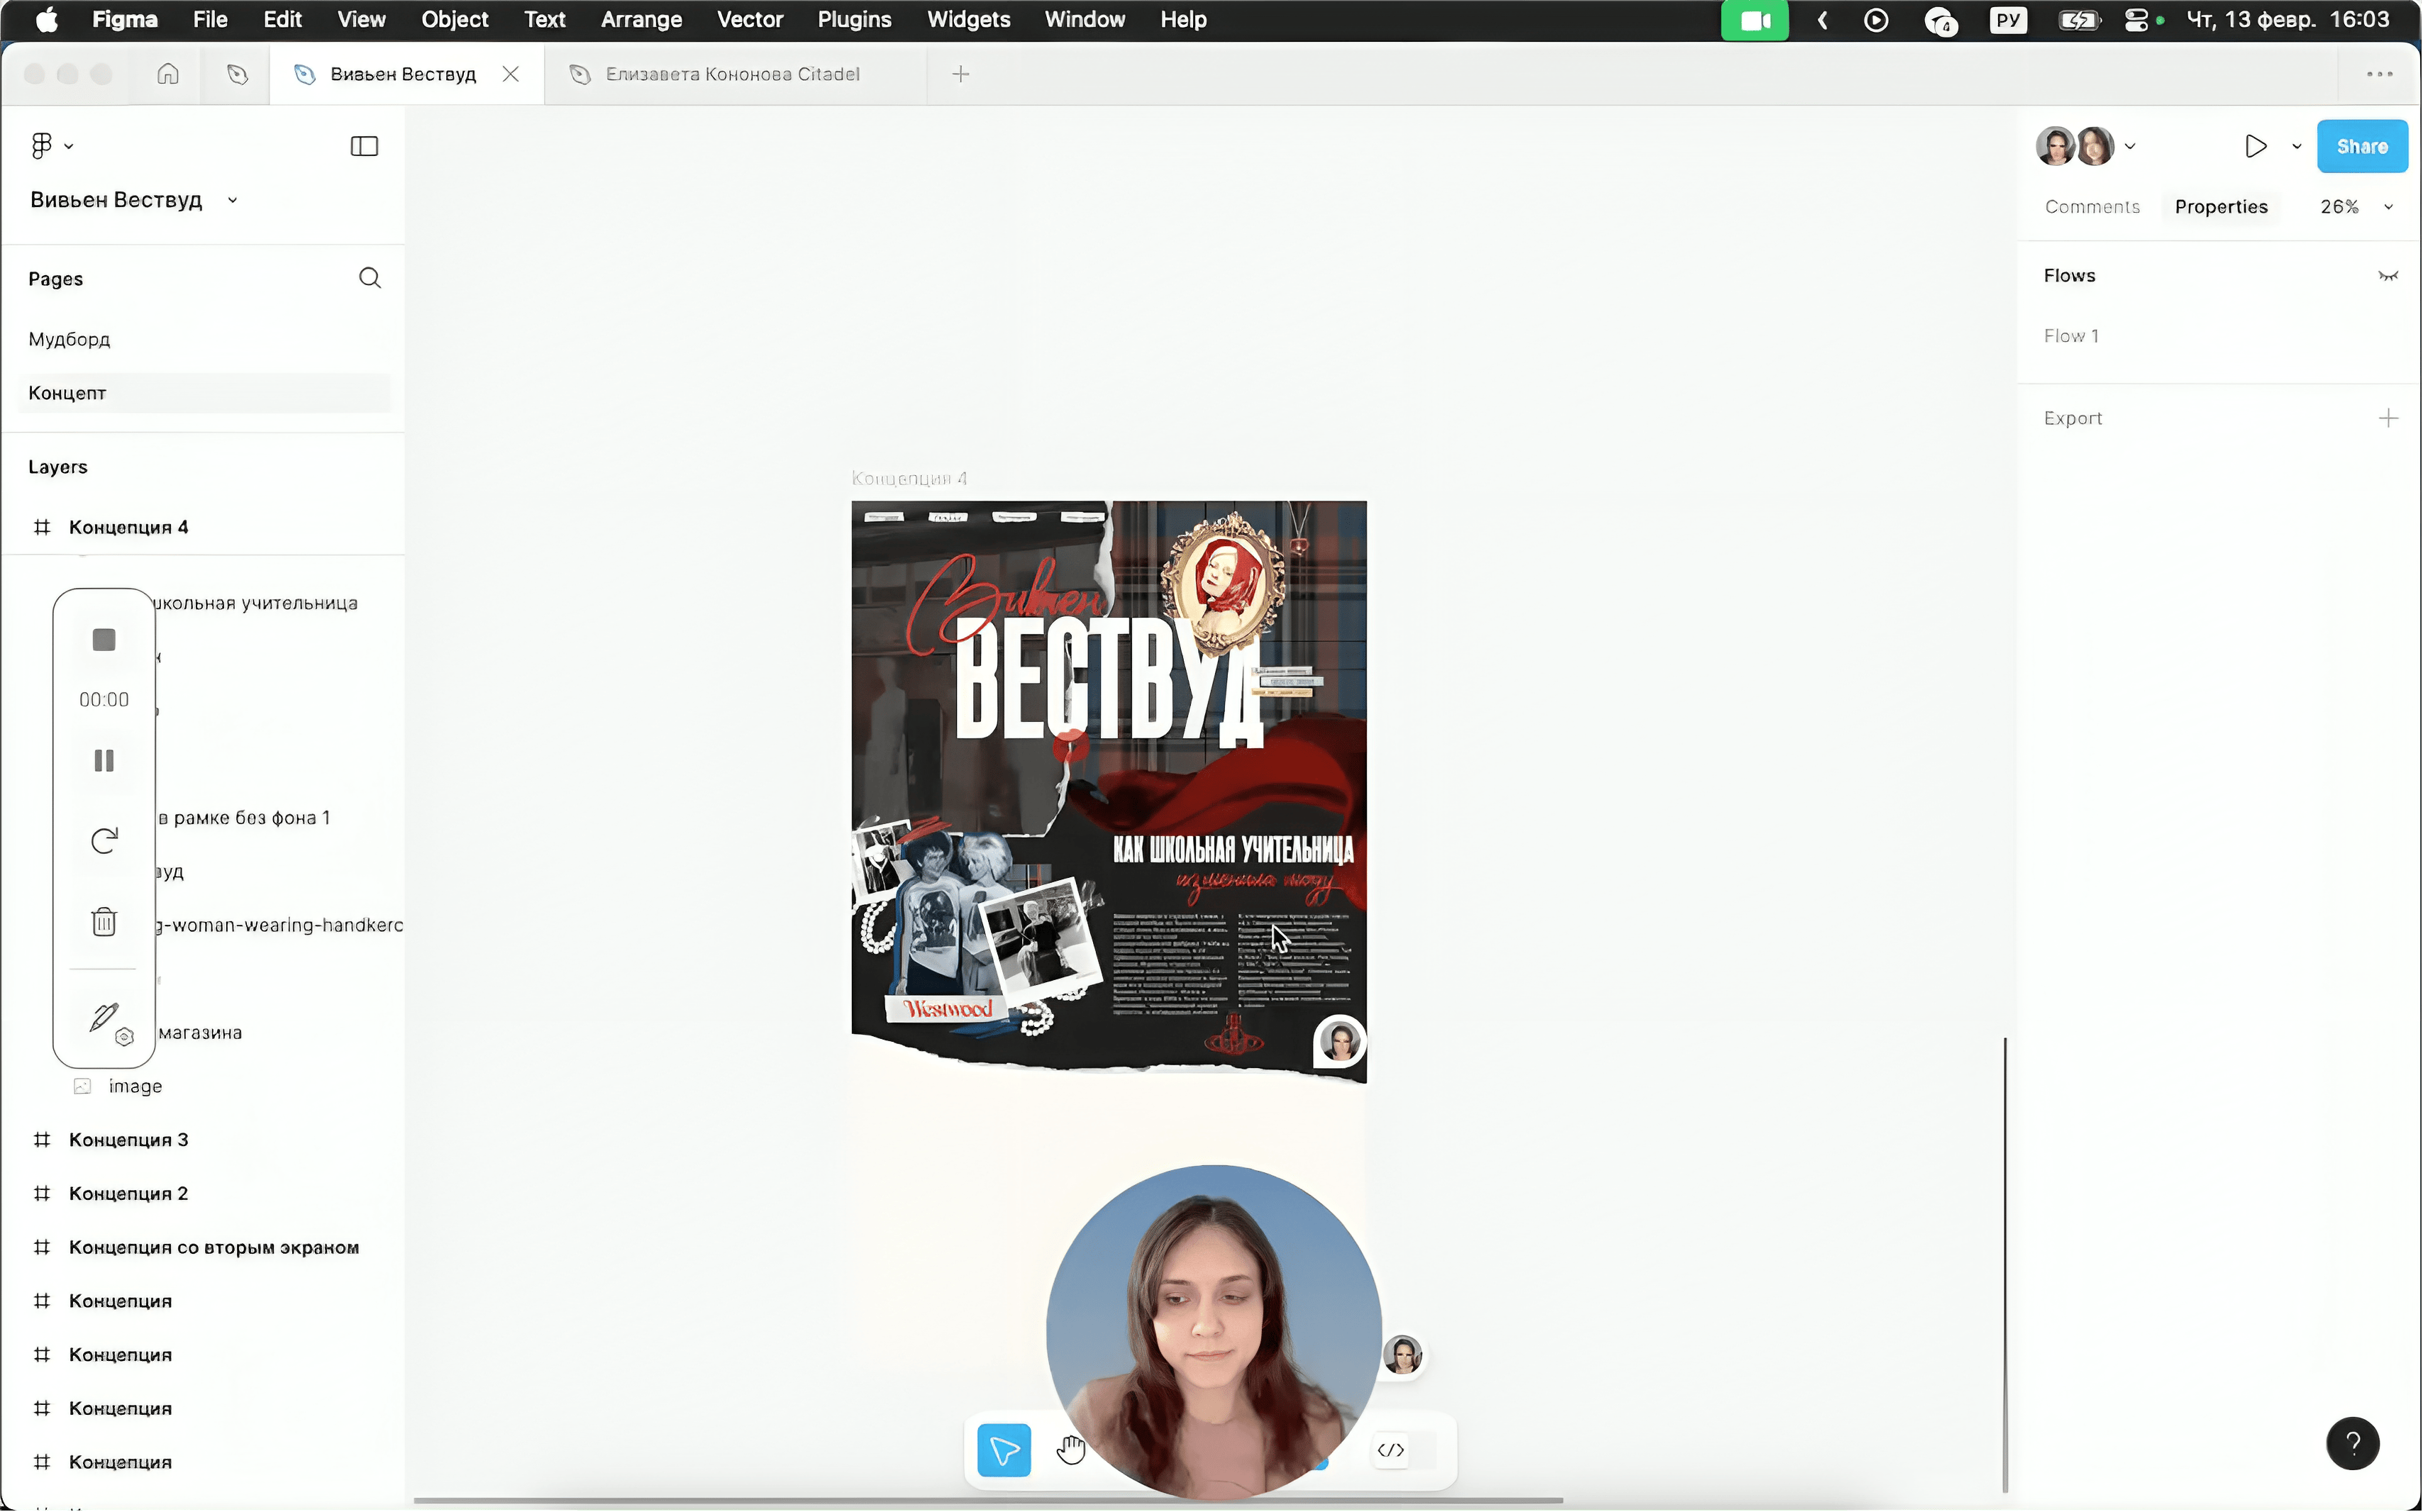The height and width of the screenshot is (1512, 2423).
Task: Open the File menu
Action: [x=210, y=20]
